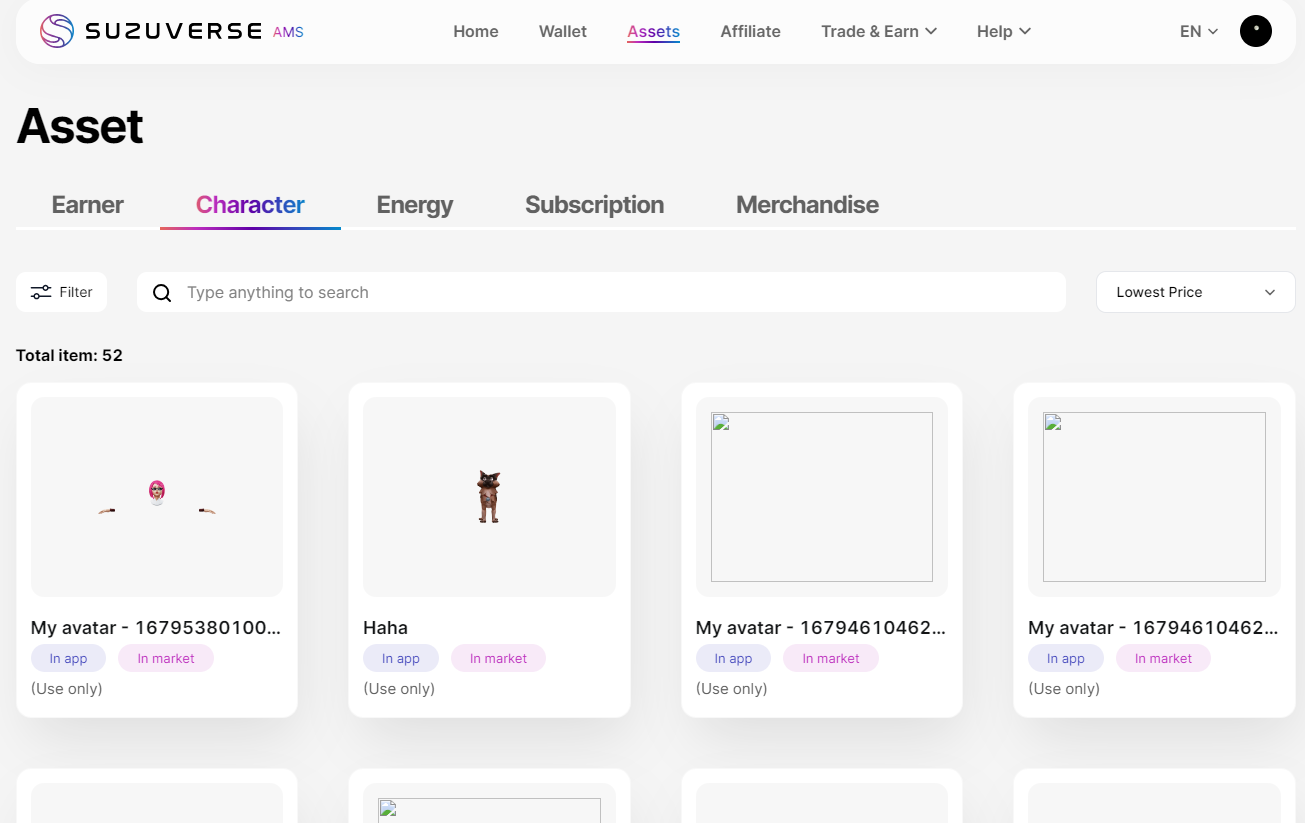Screen dimensions: 1305x823
Task: Click the search magnifier icon
Action: 161,292
